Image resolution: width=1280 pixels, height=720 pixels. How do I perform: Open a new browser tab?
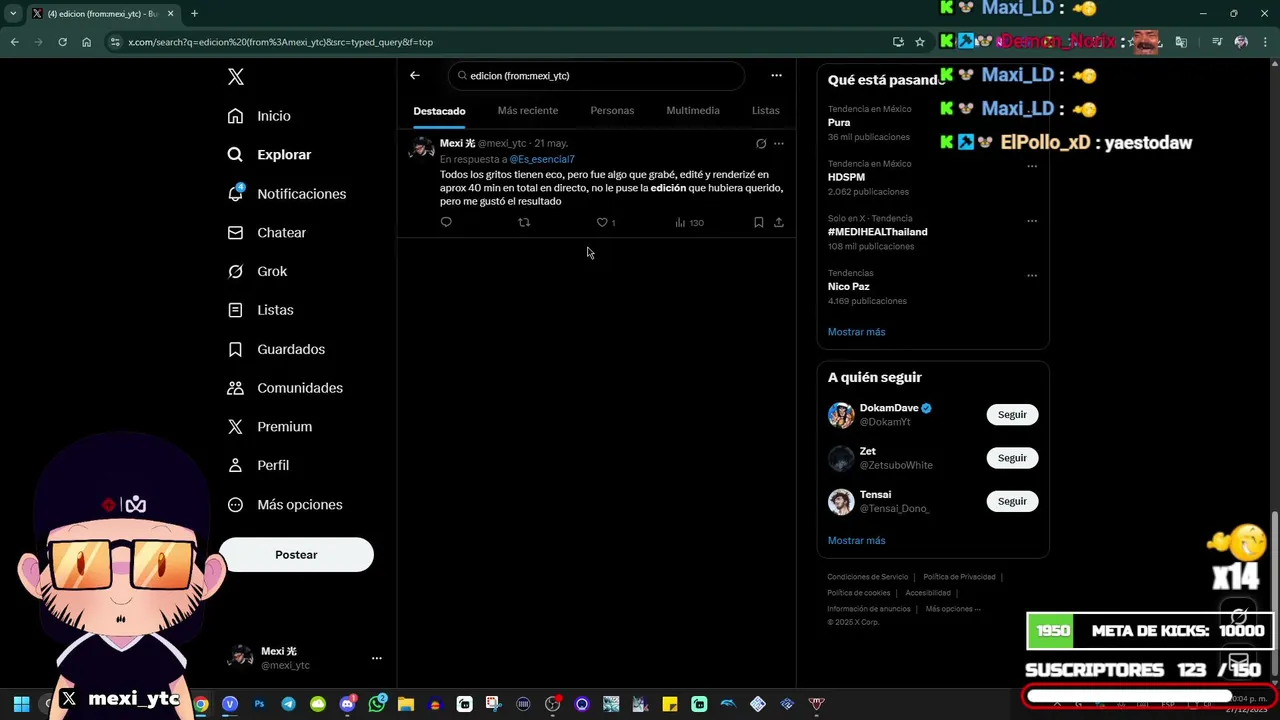194,14
